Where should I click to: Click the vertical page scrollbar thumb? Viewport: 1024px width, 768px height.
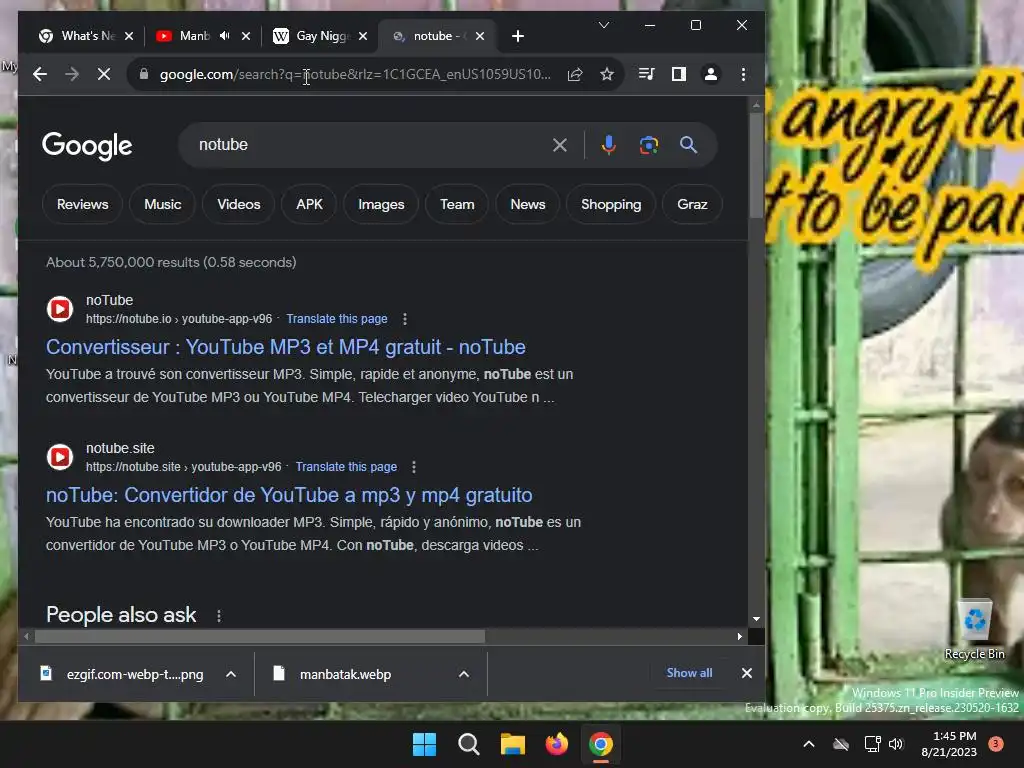[x=756, y=165]
